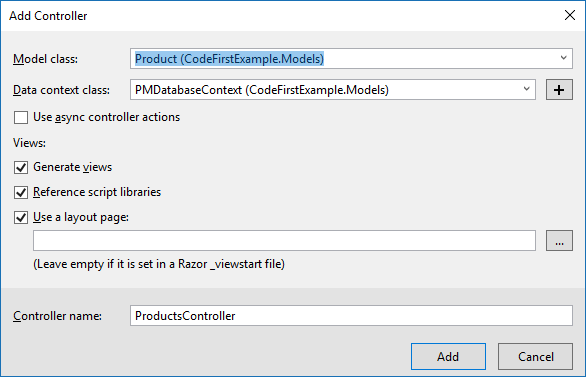The width and height of the screenshot is (586, 377).
Task: Open the layout page browse ellipsis button
Action: pyautogui.click(x=559, y=241)
